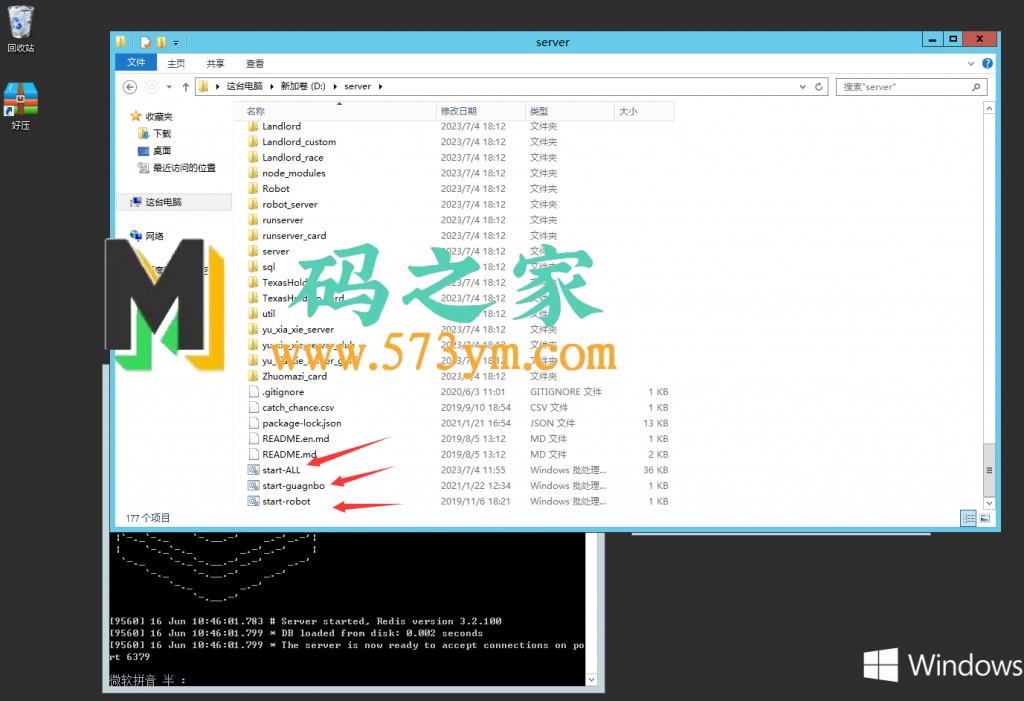Open the Recycle Bin desktop icon
The image size is (1024, 701).
[x=20, y=28]
